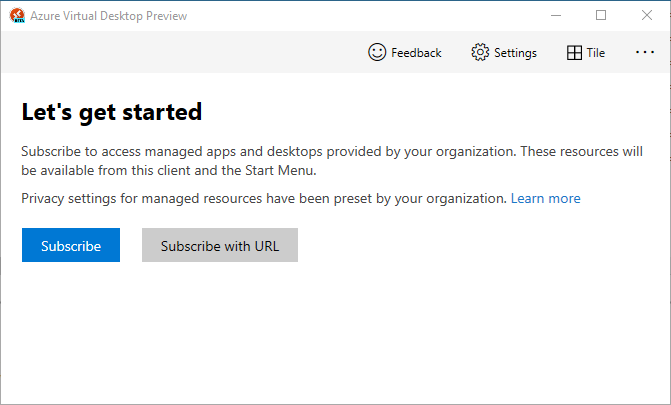Click the blue Subscribe button
This screenshot has height=405, width=671.
pos(71,245)
